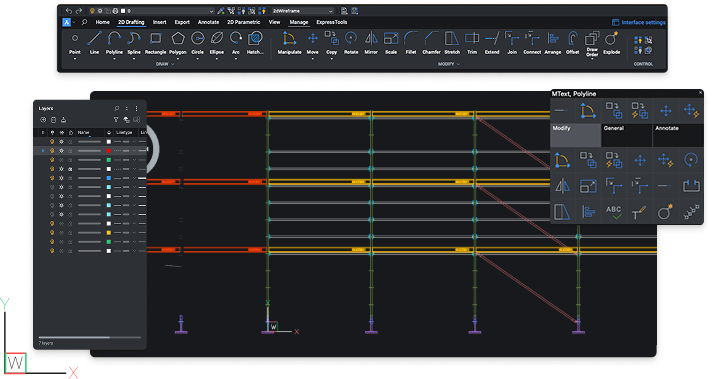Switch to the ExpressTools ribbon tab

(x=331, y=22)
